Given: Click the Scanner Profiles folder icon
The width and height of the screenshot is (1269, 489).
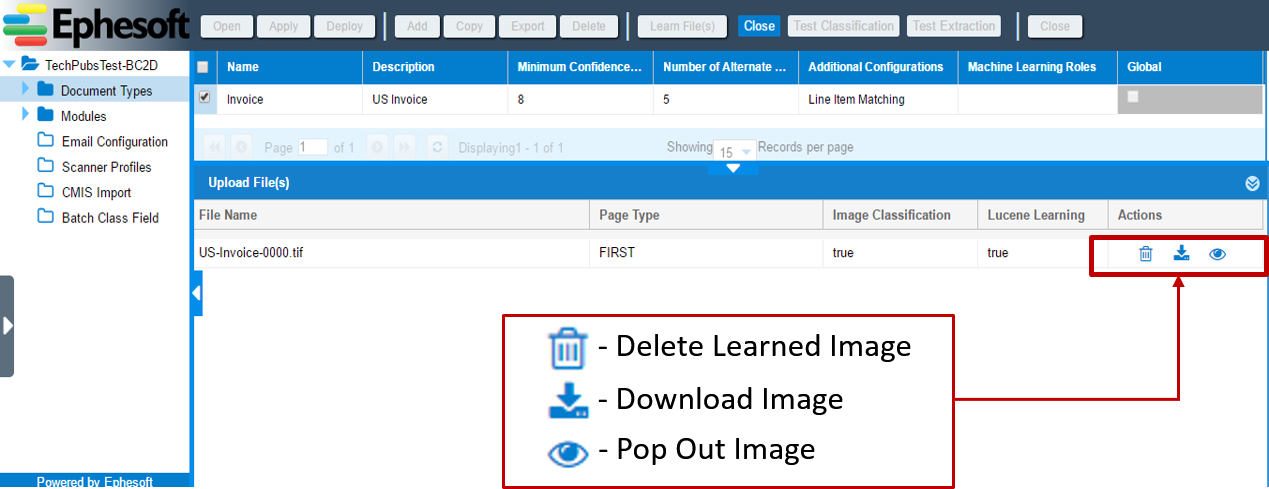Looking at the screenshot, I should pos(45,165).
